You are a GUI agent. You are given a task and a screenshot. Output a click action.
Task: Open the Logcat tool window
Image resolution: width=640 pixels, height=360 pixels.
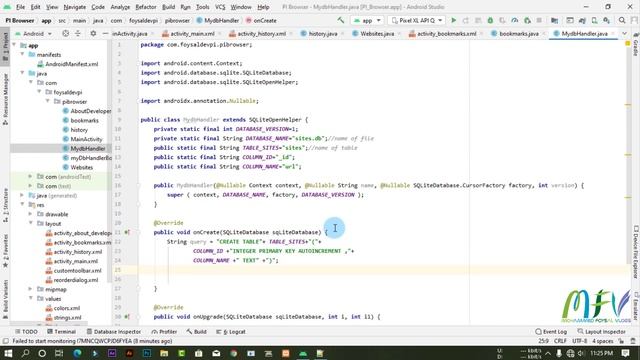pyautogui.click(x=231, y=332)
